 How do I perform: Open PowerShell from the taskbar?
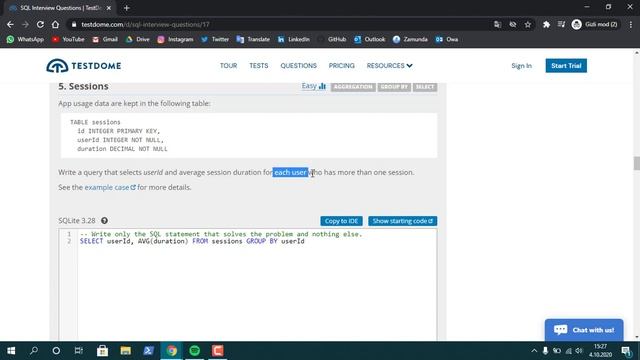click(x=149, y=351)
